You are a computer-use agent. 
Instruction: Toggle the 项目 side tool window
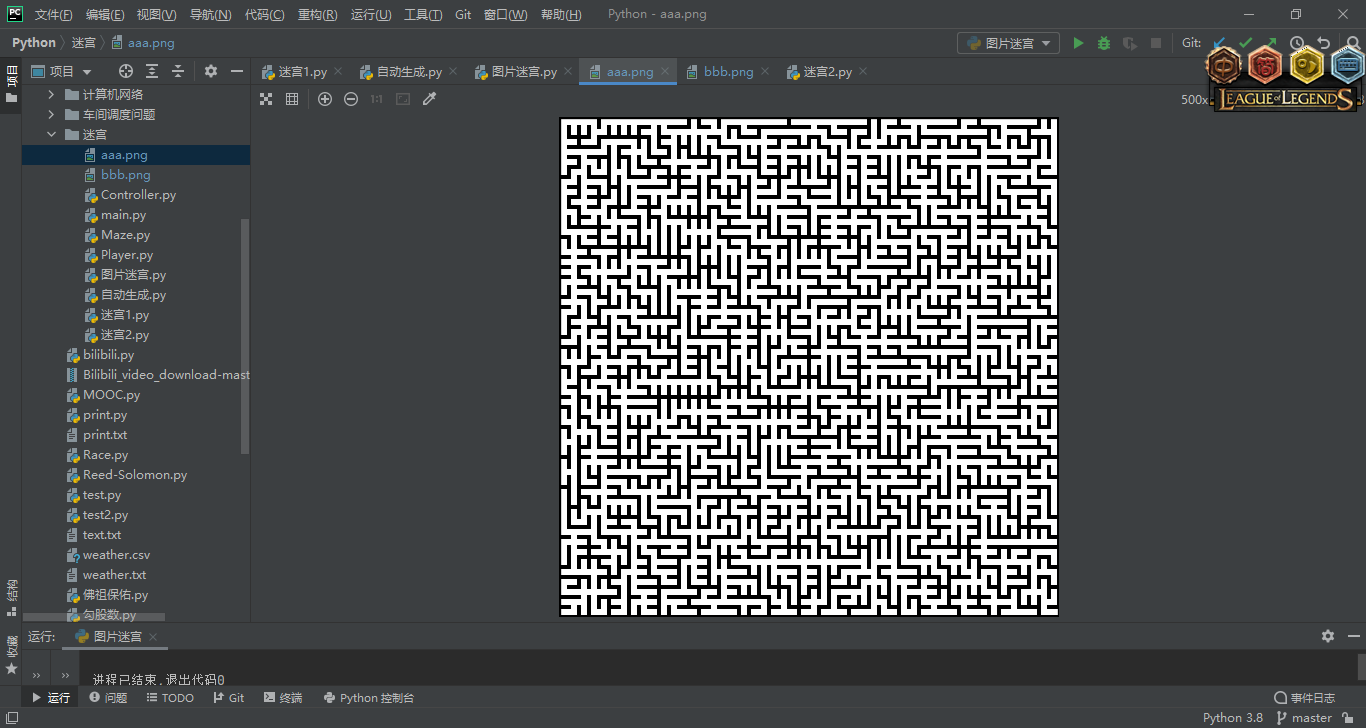pos(12,84)
